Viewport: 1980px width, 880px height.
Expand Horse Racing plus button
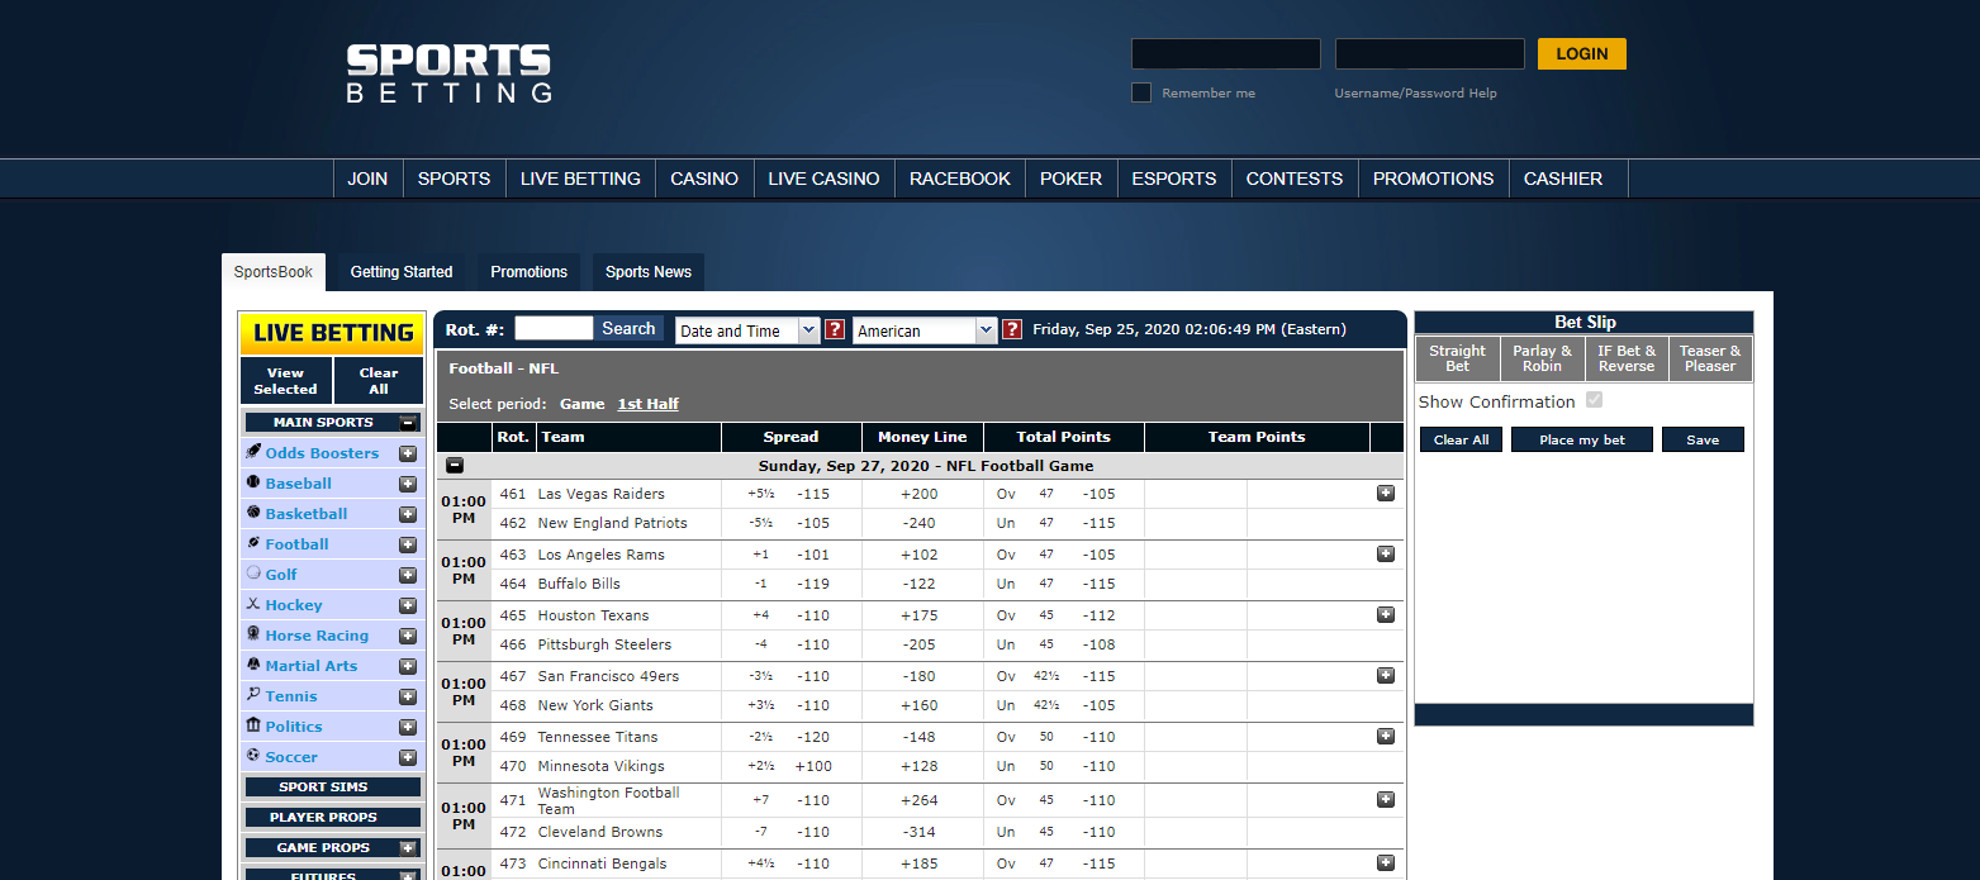pos(408,636)
